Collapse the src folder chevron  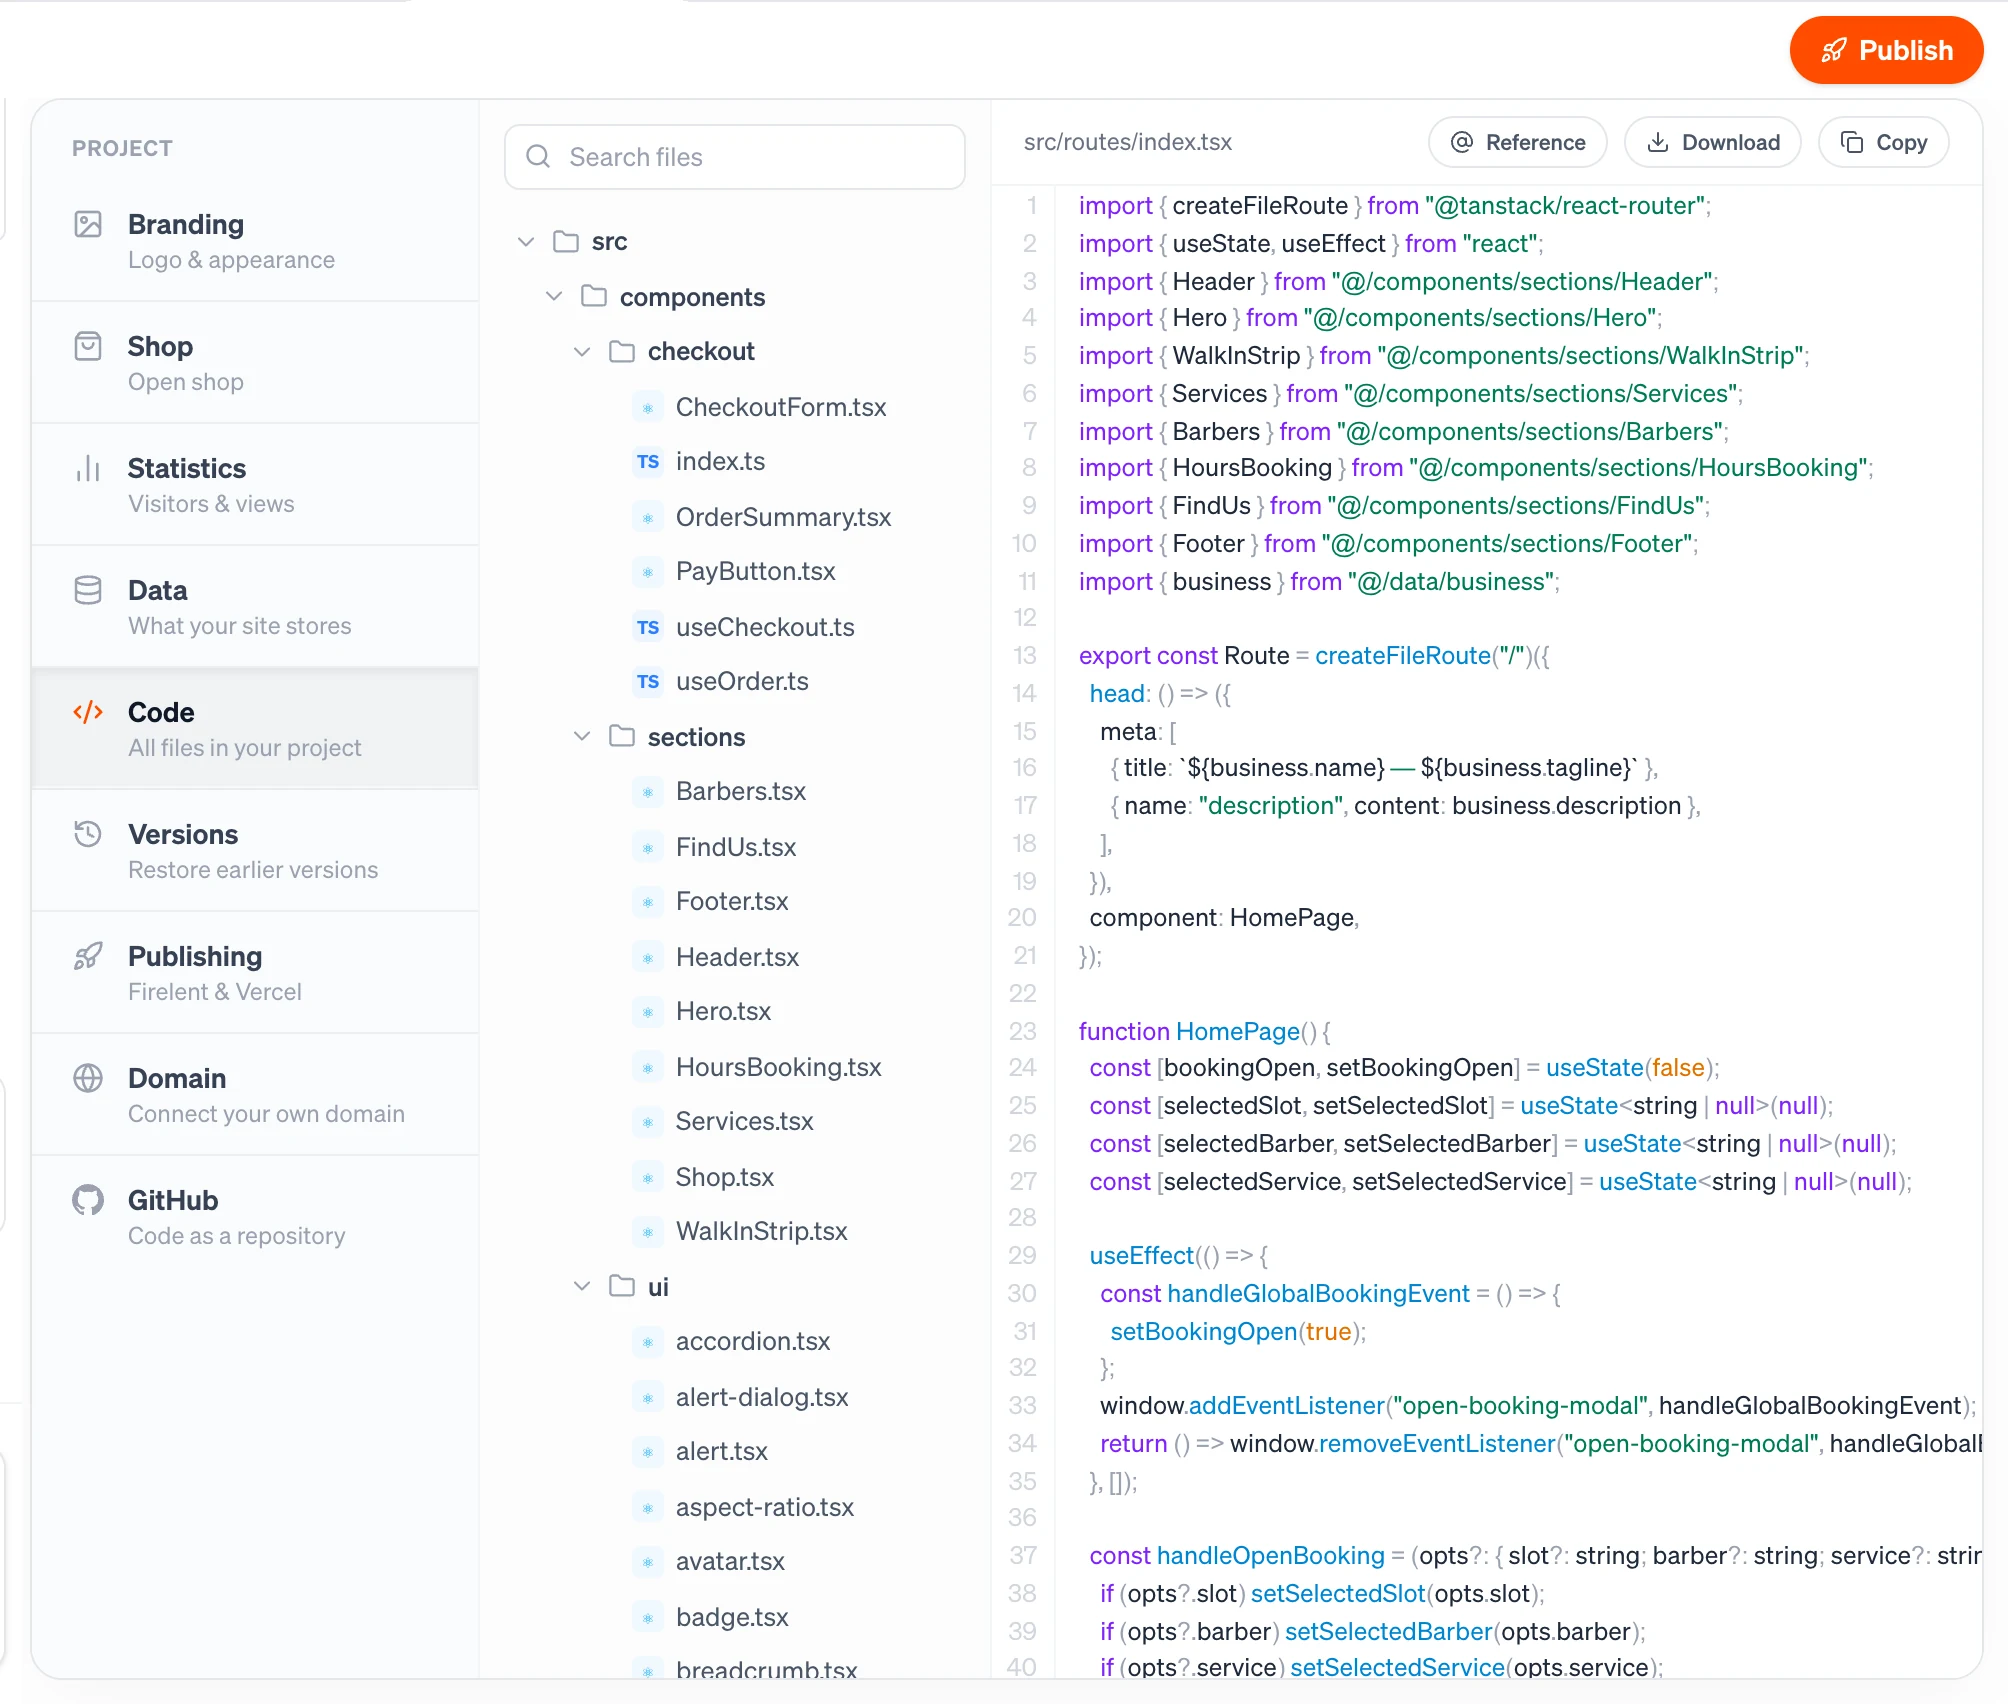pos(526,242)
